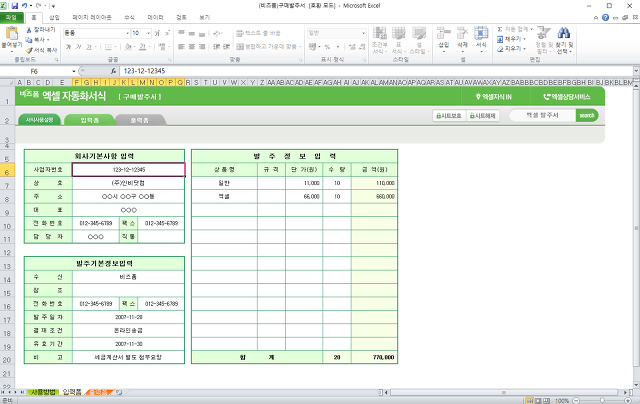Click the center horizontally alignment icon

(x=191, y=47)
